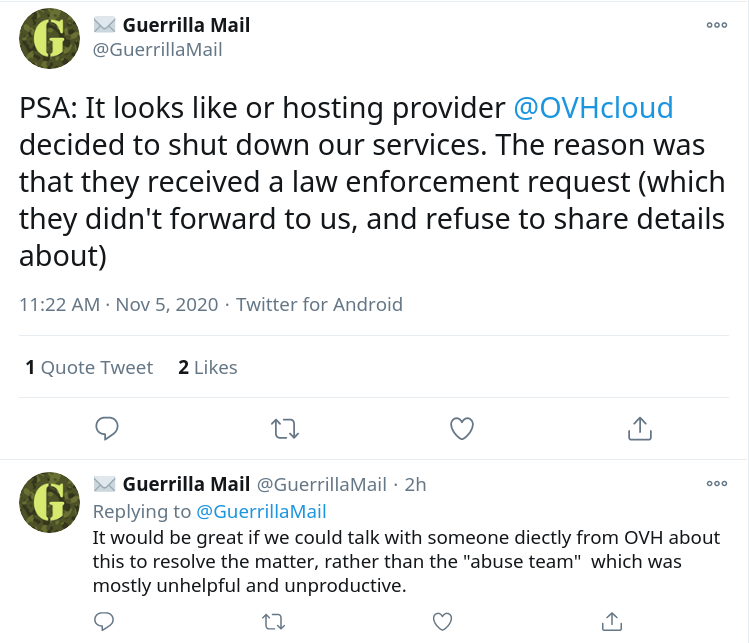Like the main PSA tweet
Viewport: 749px width, 643px height.
pos(462,428)
